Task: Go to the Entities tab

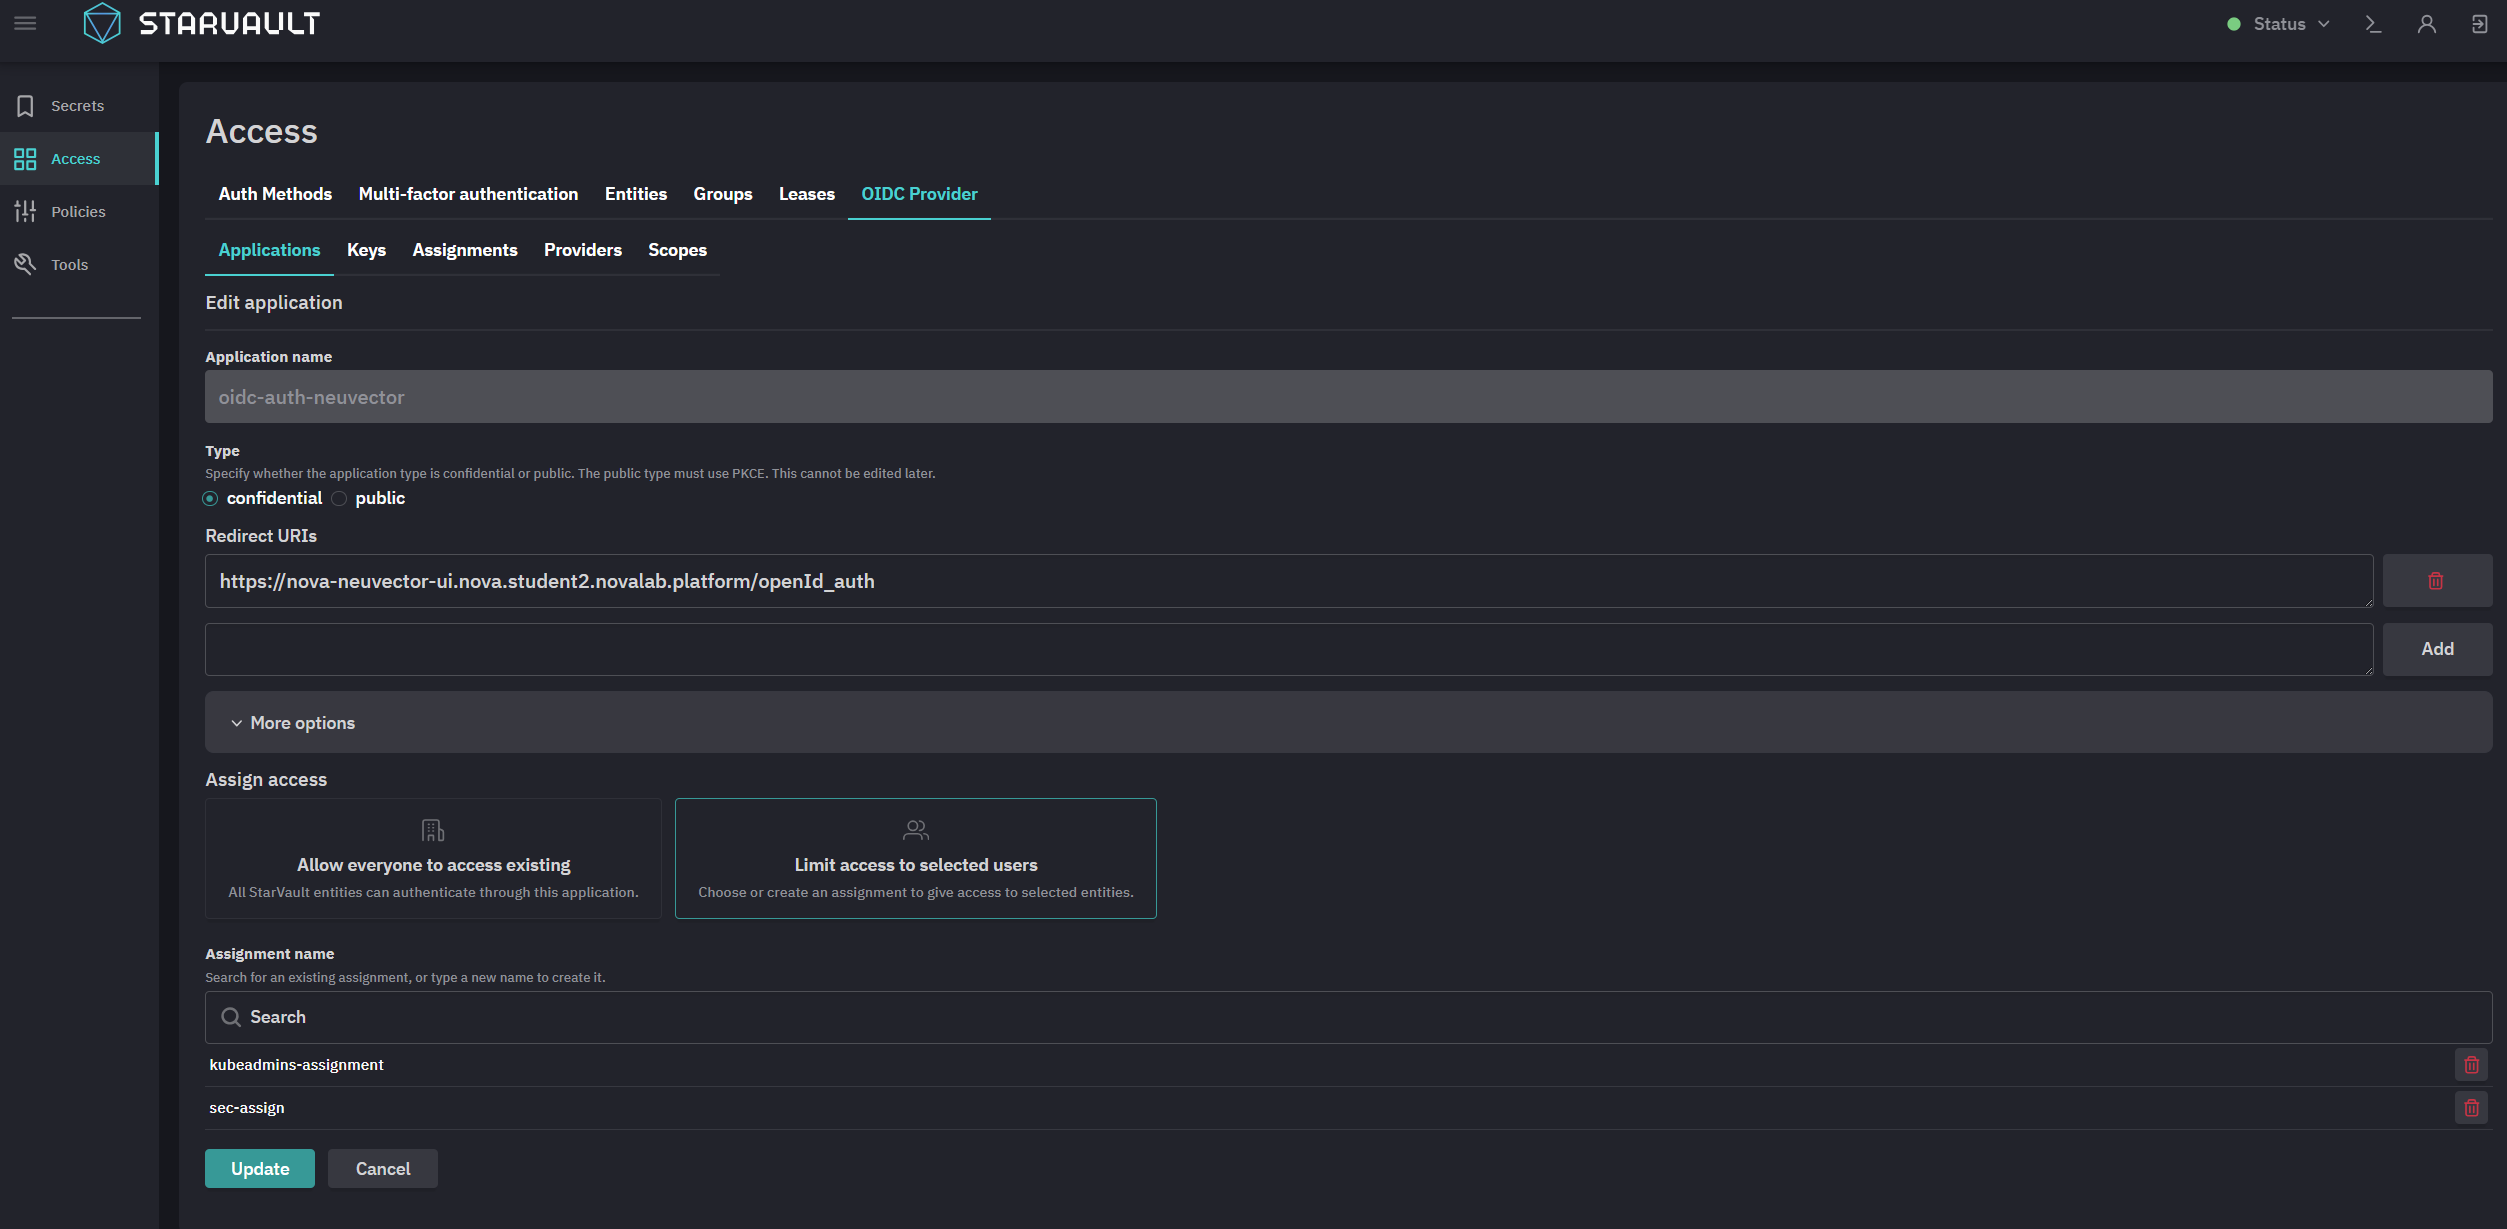Action: [x=636, y=194]
